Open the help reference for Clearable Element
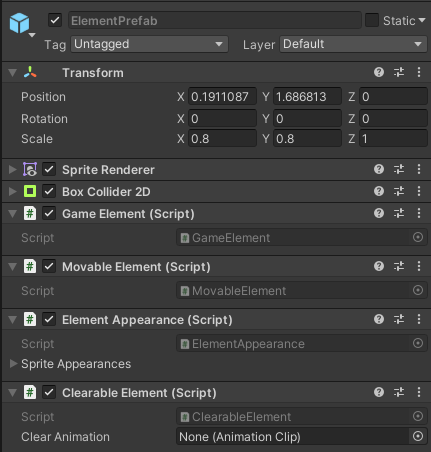This screenshot has width=431, height=452. coord(379,392)
